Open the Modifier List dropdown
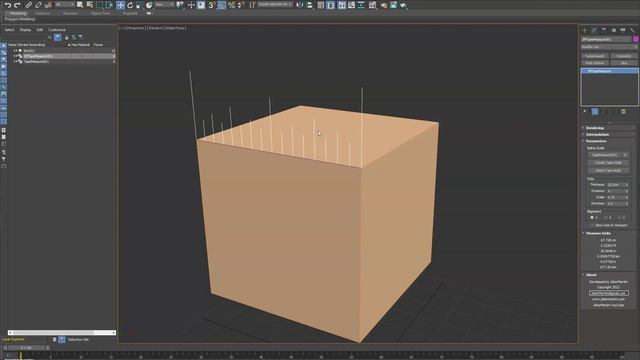Viewport: 640px width, 360px height. click(609, 47)
